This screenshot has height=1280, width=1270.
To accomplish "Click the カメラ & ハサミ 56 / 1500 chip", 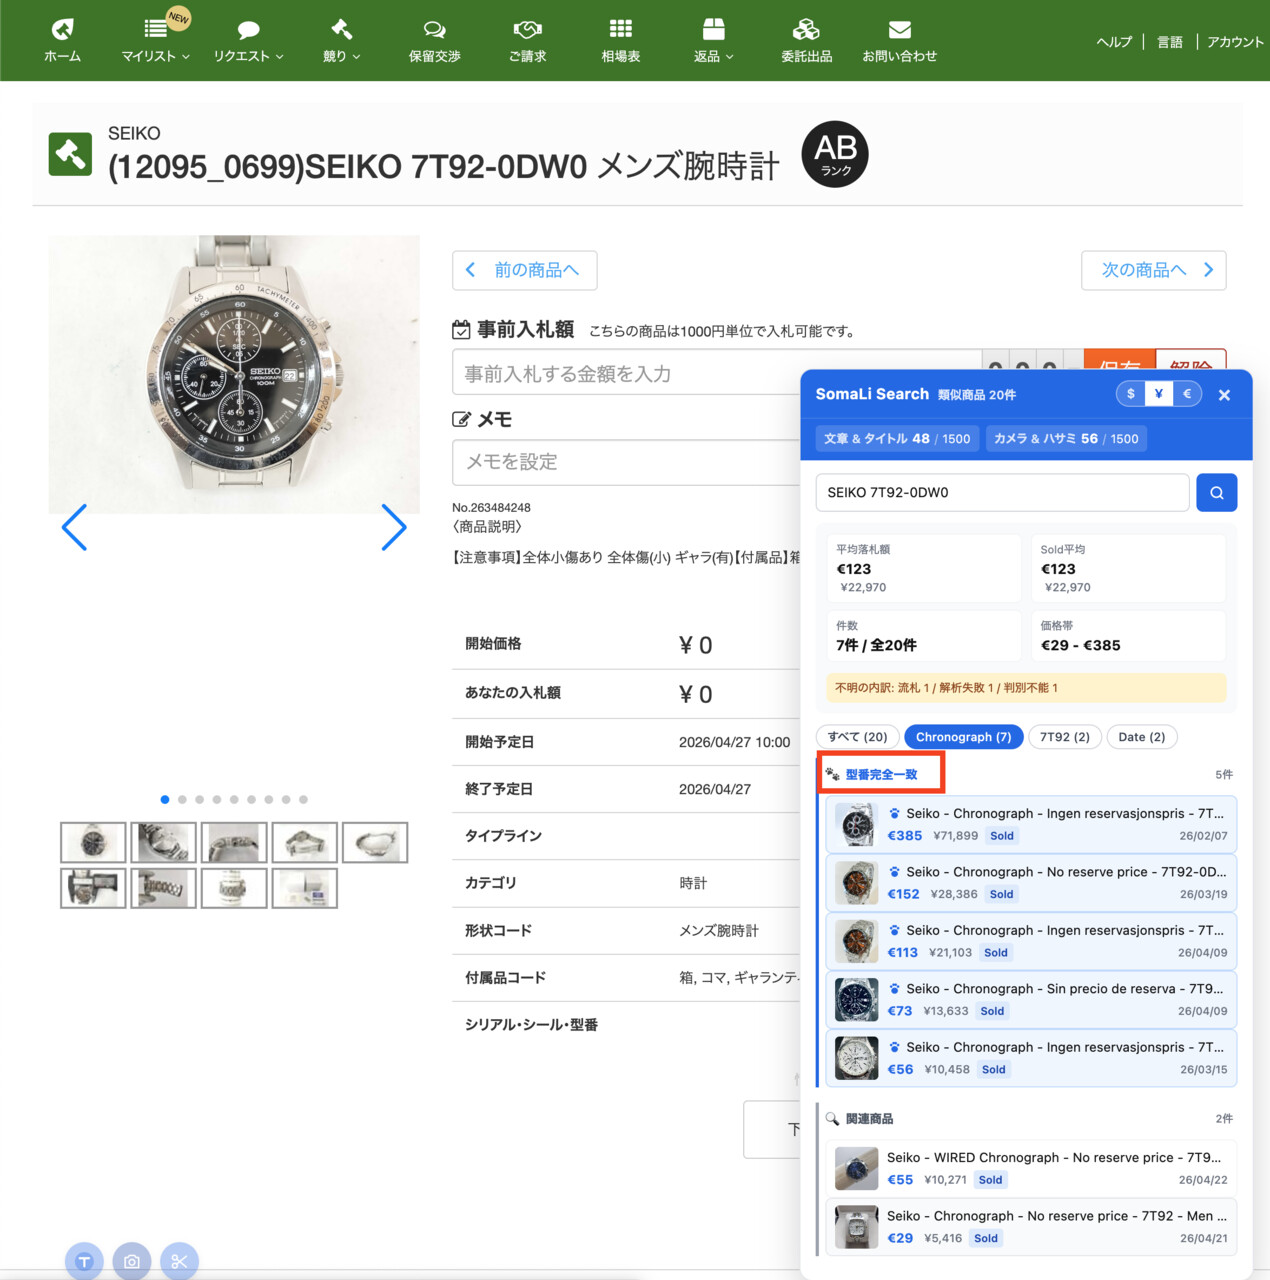I will point(1066,438).
